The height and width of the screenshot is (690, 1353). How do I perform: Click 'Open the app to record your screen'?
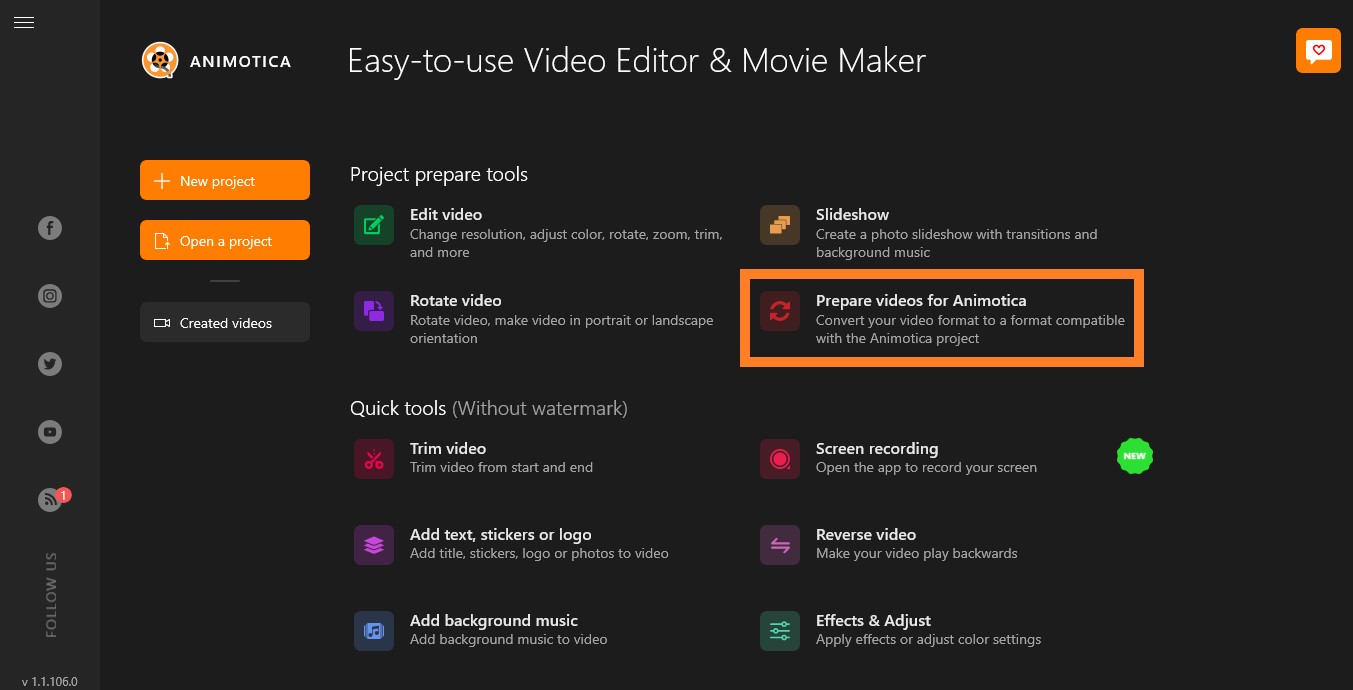[926, 467]
